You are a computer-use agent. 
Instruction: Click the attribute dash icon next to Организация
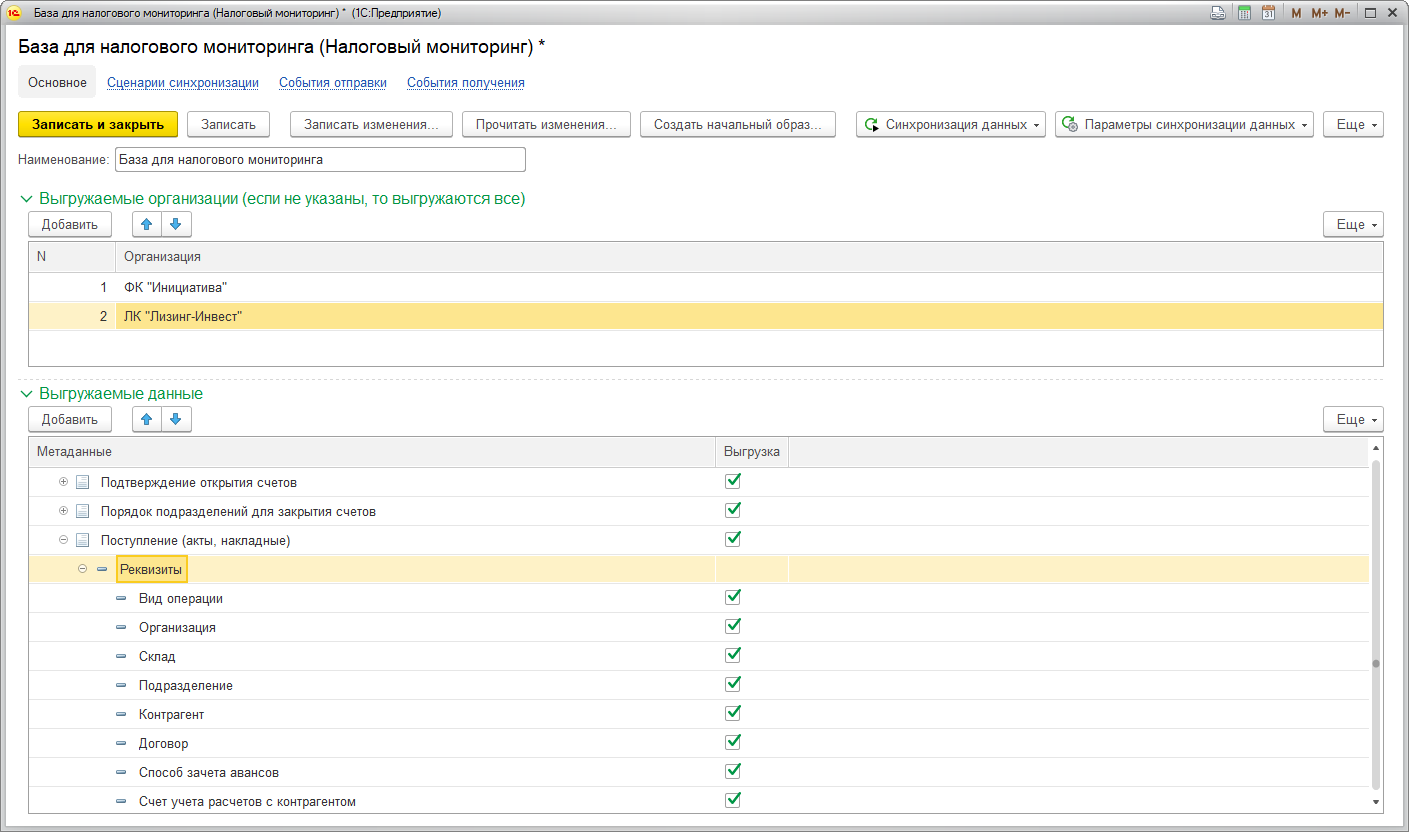coord(121,627)
